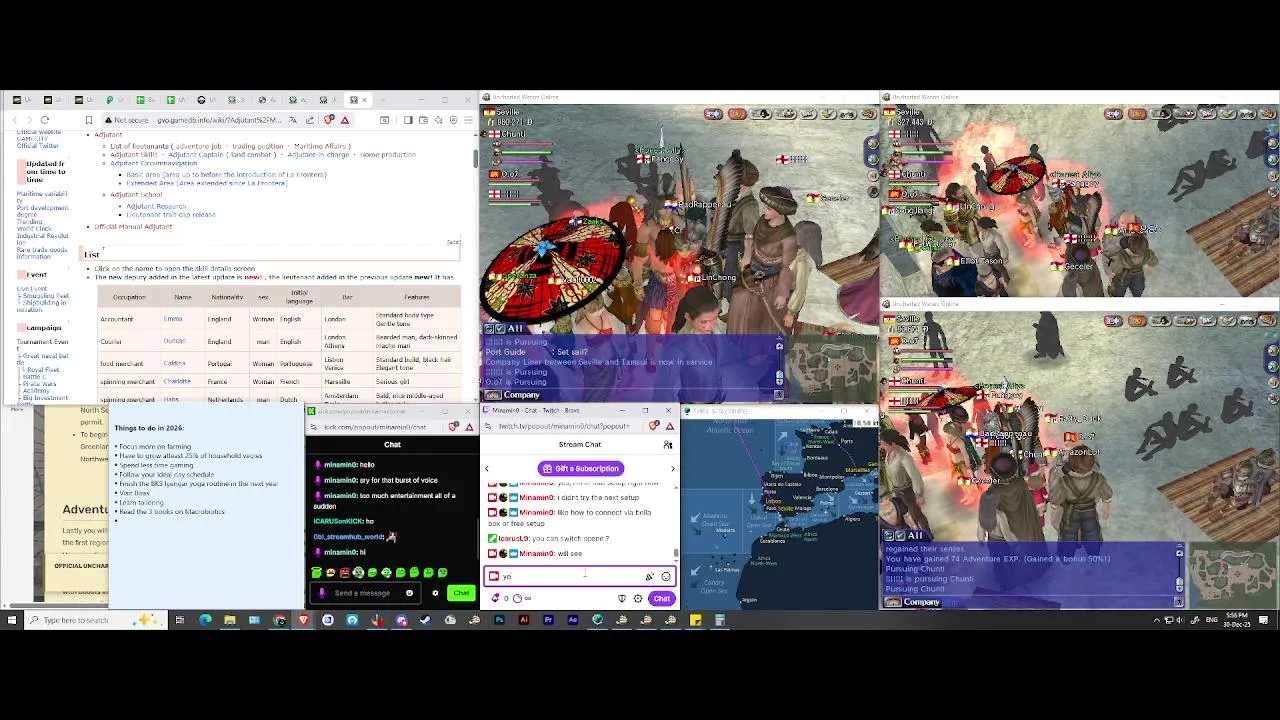Open the Official Manual Adjutant link
This screenshot has height=720, width=1280.
click(133, 226)
